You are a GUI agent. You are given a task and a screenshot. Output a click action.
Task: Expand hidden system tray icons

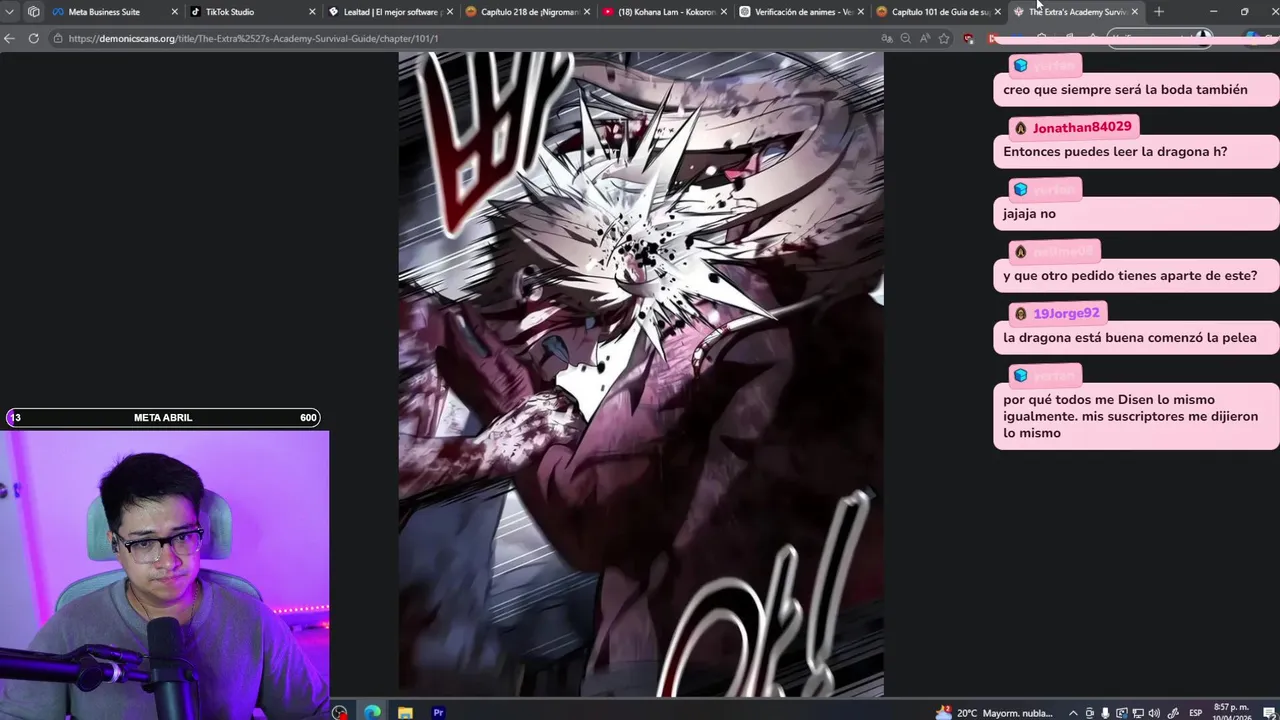tap(1073, 713)
